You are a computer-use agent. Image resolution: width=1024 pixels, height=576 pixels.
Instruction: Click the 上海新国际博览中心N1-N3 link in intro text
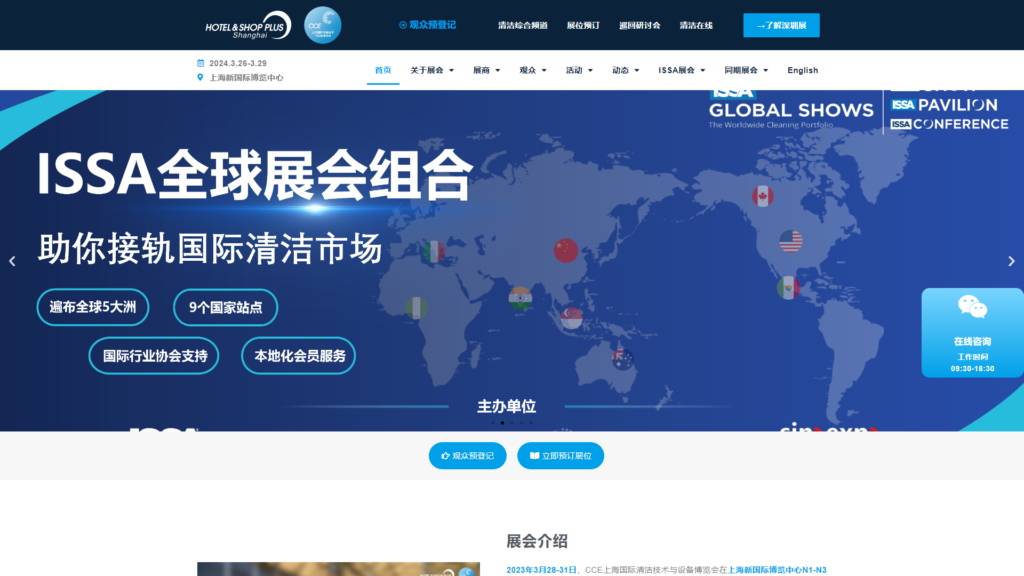[x=776, y=570]
